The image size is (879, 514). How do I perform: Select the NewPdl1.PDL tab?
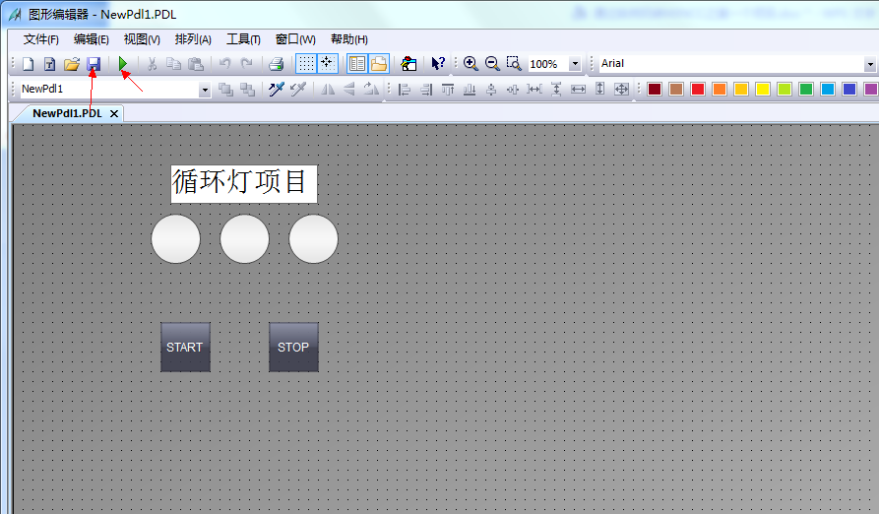point(67,113)
